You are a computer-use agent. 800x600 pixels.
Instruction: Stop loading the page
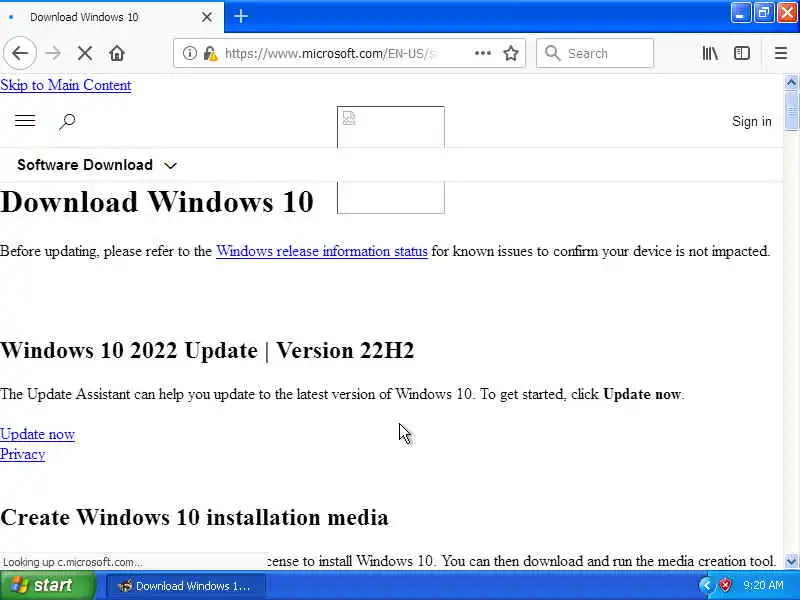pyautogui.click(x=85, y=53)
